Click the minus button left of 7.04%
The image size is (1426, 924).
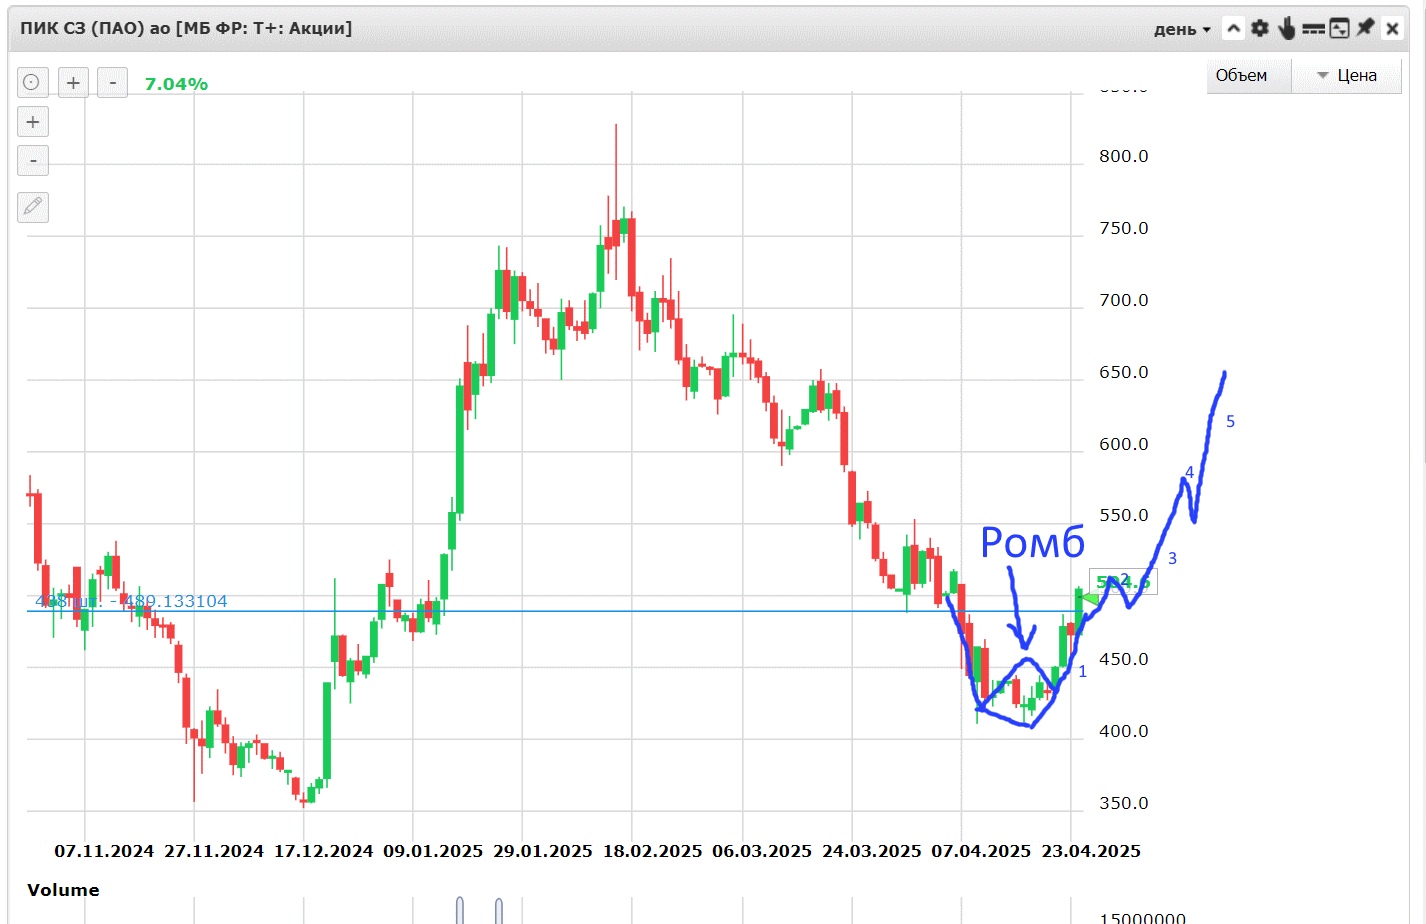tap(113, 82)
